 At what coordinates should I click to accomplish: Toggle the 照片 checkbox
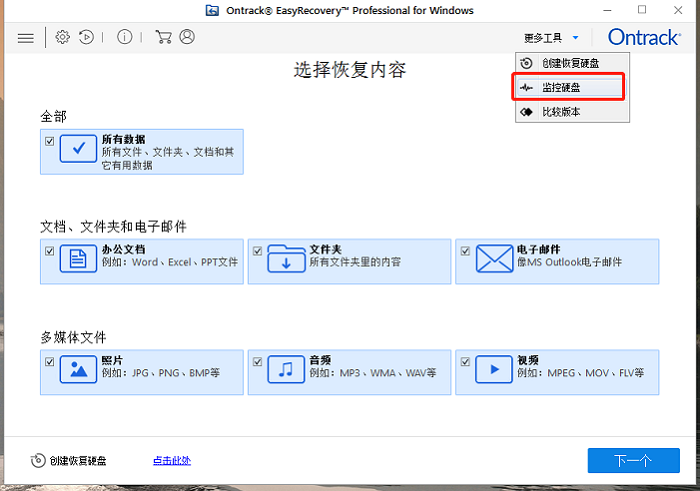coord(50,362)
